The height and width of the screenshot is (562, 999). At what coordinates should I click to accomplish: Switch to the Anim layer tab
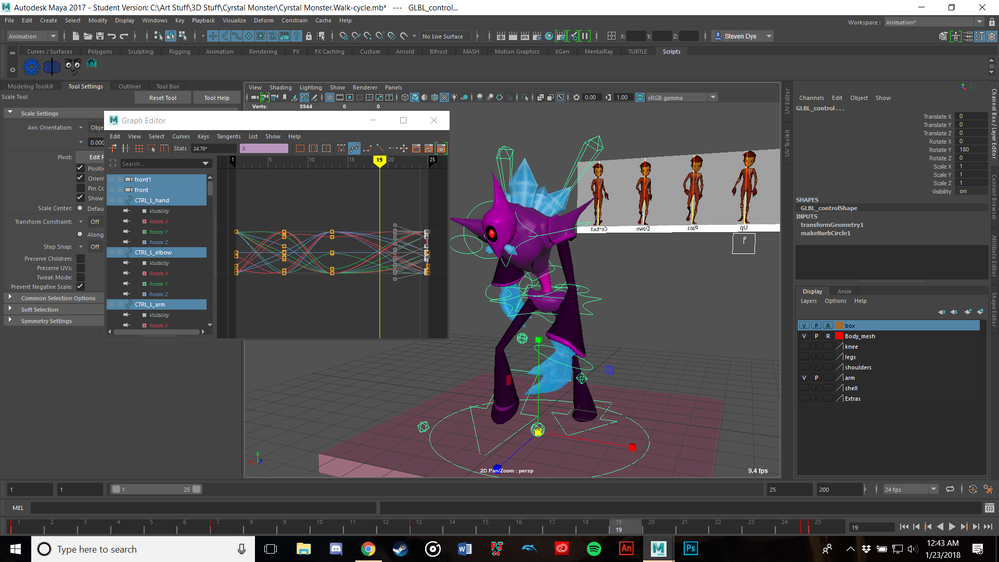pyautogui.click(x=844, y=291)
